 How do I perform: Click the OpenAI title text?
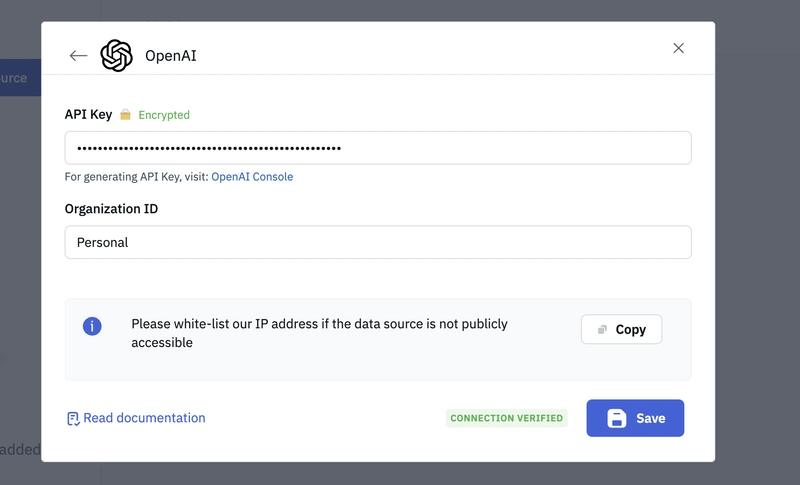click(x=171, y=56)
